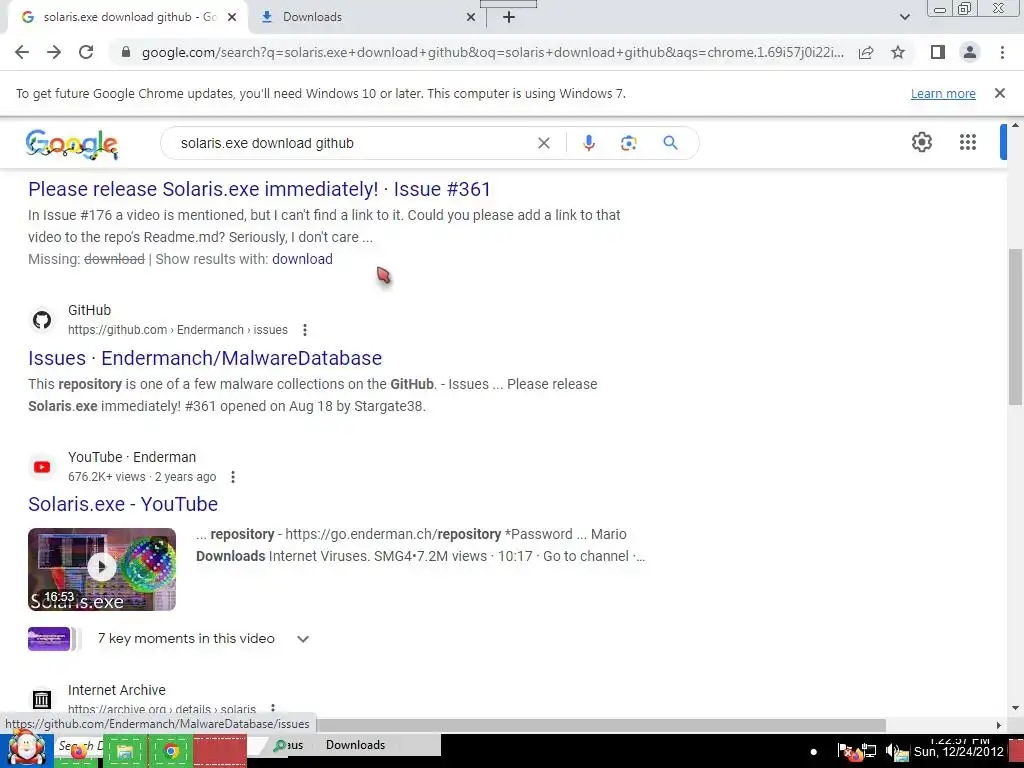
Task: Open the Solaris.exe - YouTube result
Action: [123, 504]
